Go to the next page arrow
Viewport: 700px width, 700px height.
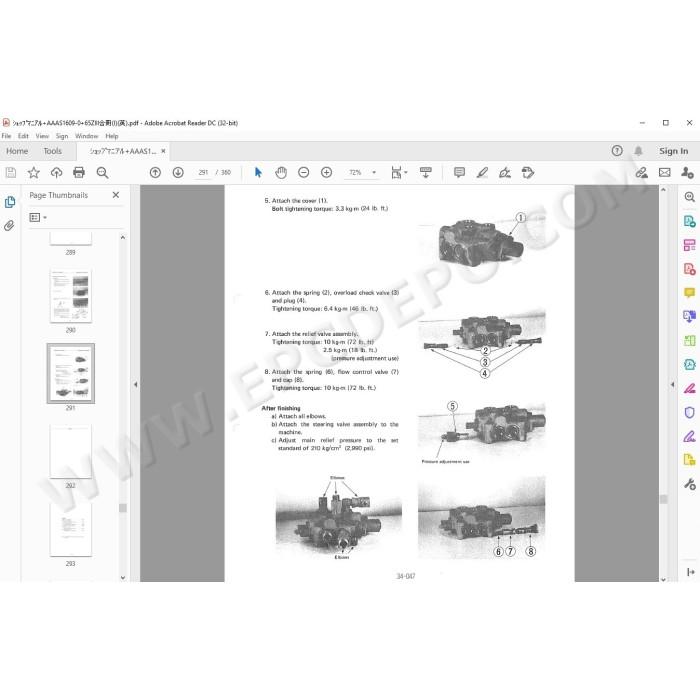(178, 172)
